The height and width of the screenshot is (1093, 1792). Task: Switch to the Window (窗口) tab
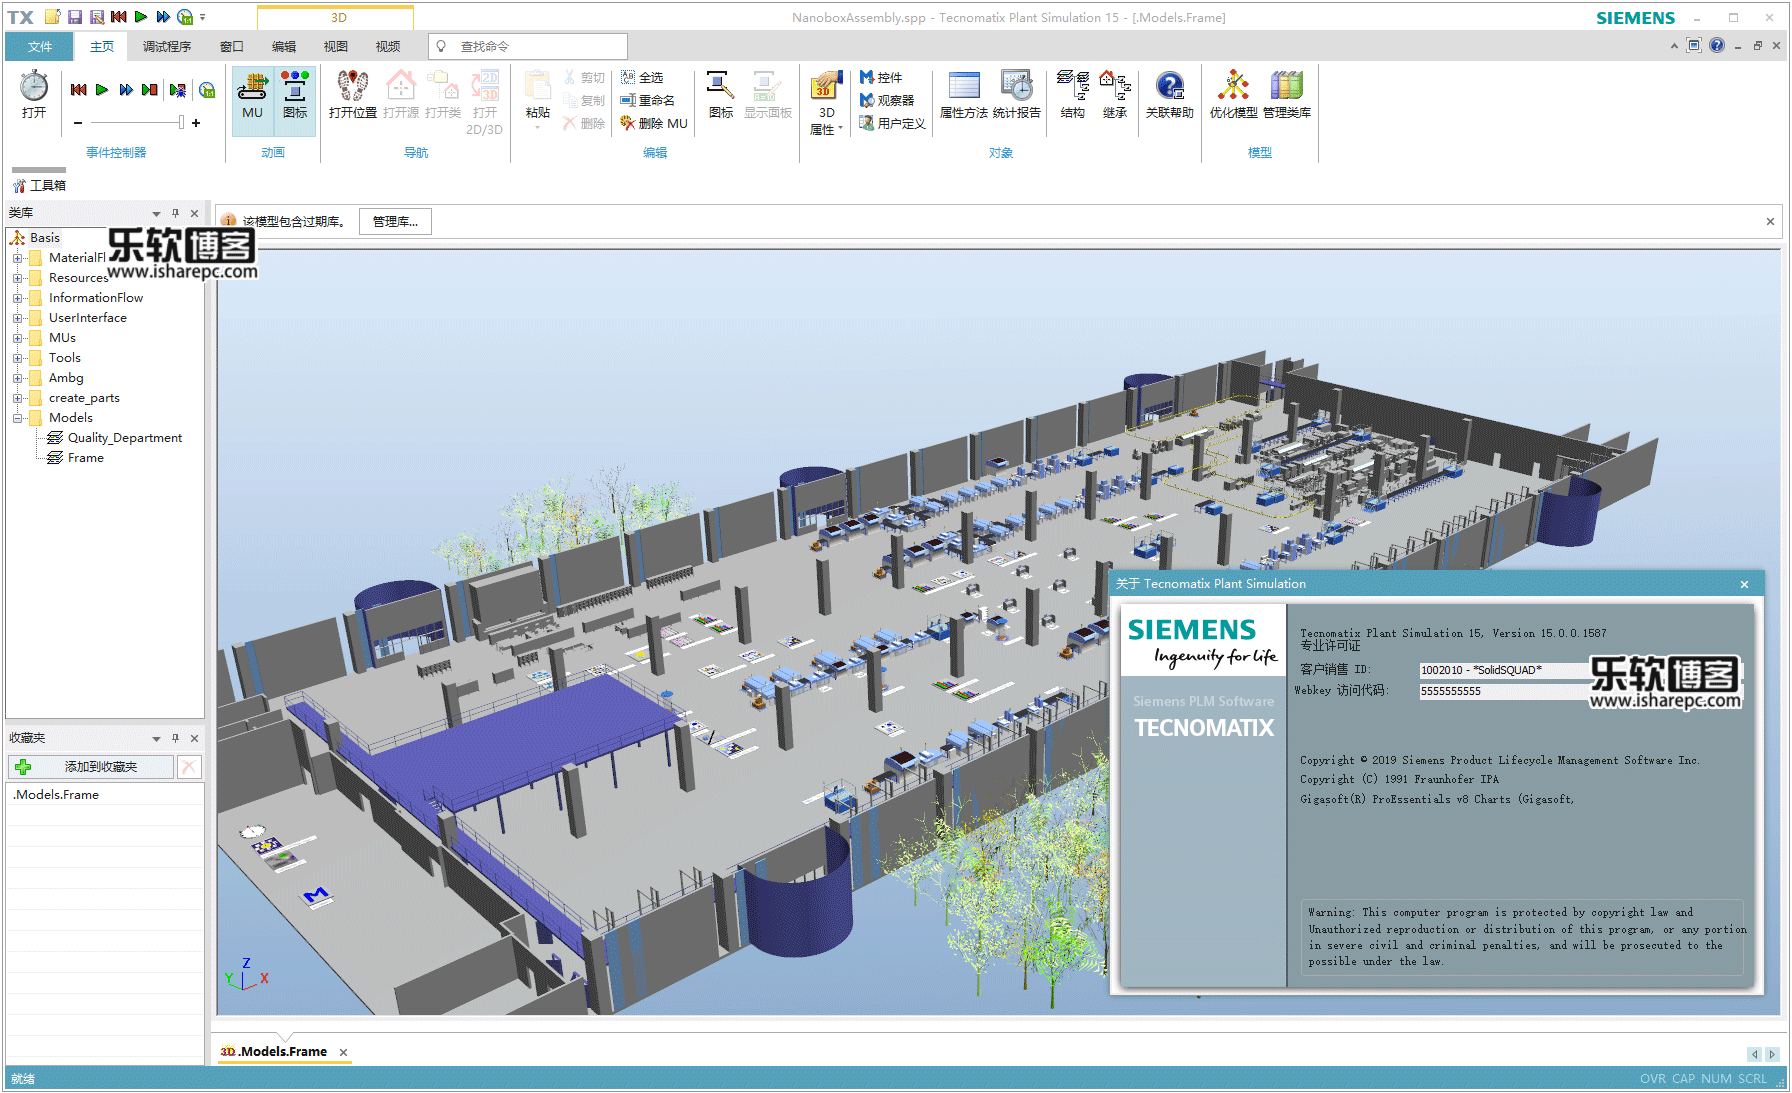click(232, 46)
